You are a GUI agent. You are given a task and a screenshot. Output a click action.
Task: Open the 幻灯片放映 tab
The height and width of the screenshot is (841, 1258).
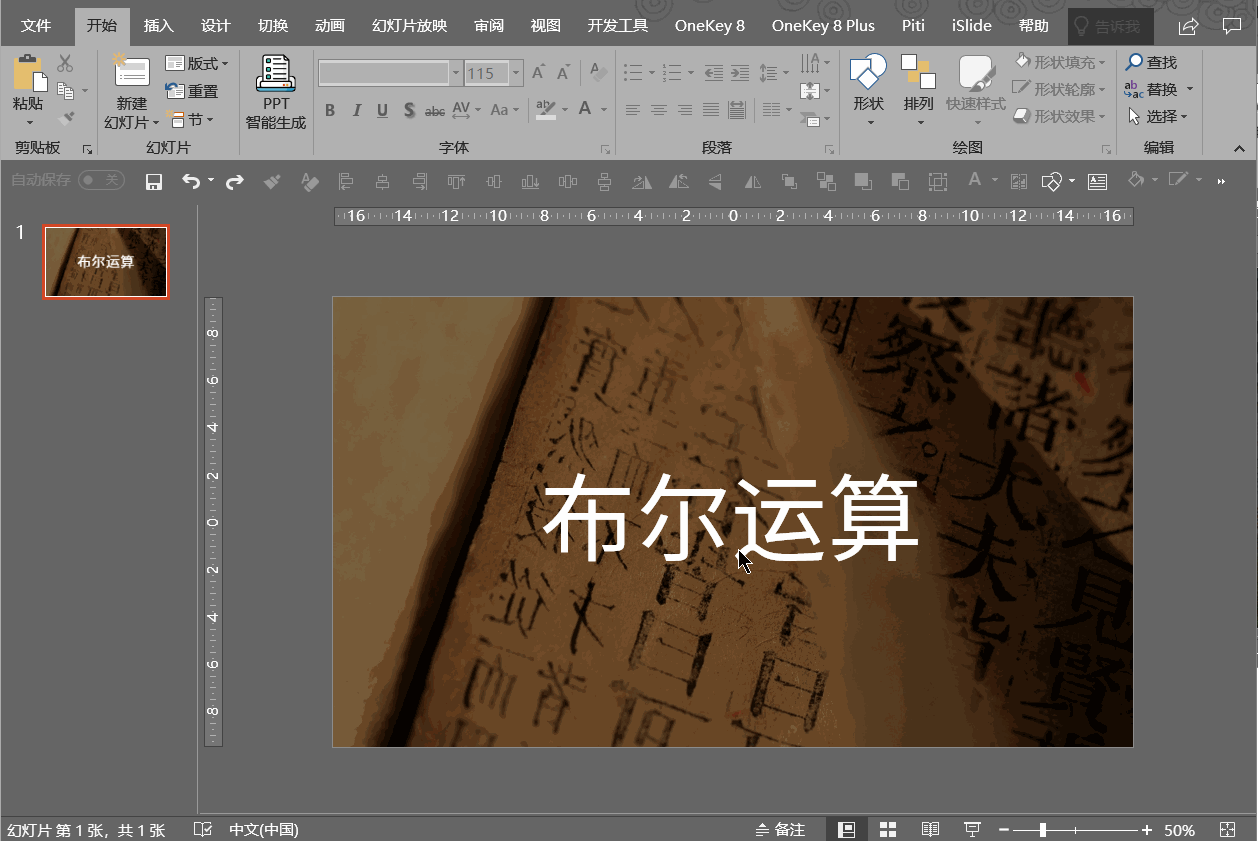[408, 25]
